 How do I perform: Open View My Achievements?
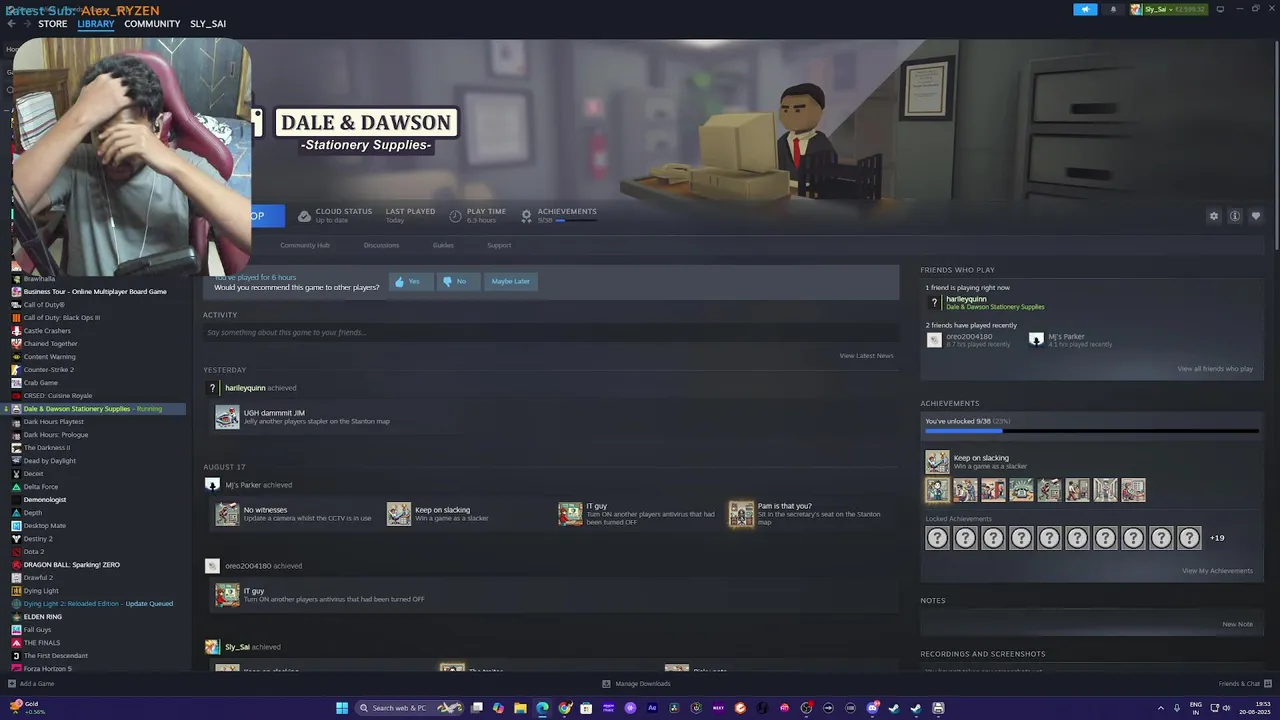pos(1217,571)
